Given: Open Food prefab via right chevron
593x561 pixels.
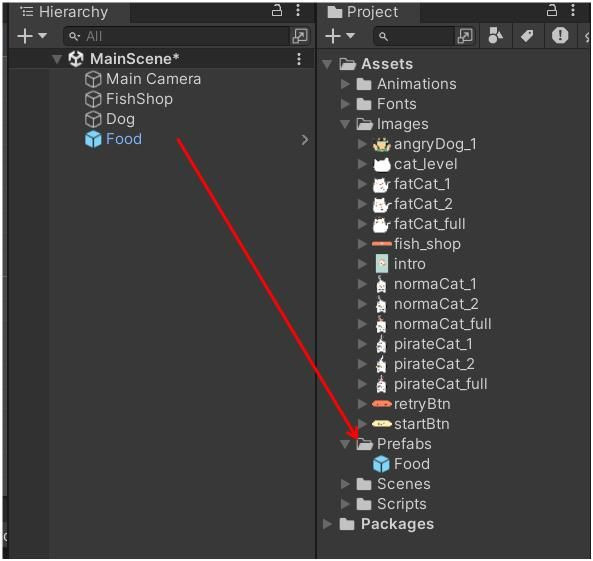Looking at the screenshot, I should click(305, 140).
